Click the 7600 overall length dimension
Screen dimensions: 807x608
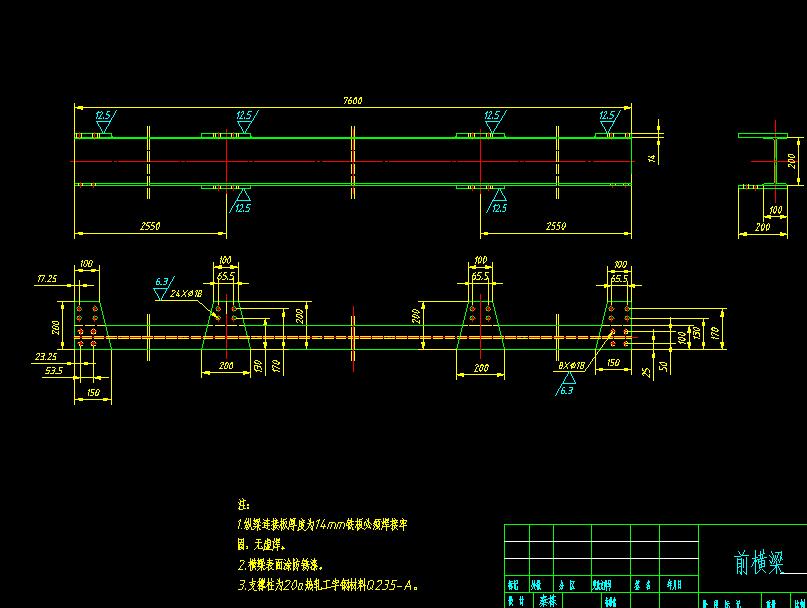[353, 100]
